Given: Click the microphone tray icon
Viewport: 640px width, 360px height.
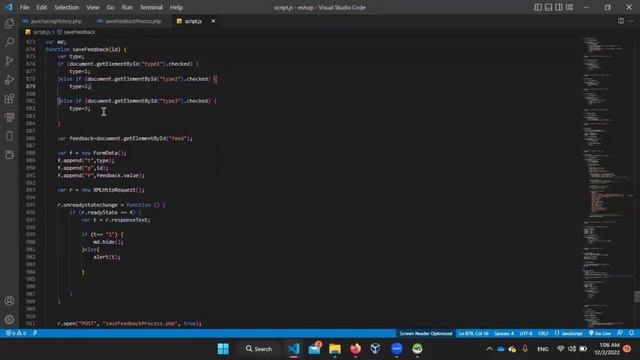Looking at the screenshot, I should click(525, 349).
